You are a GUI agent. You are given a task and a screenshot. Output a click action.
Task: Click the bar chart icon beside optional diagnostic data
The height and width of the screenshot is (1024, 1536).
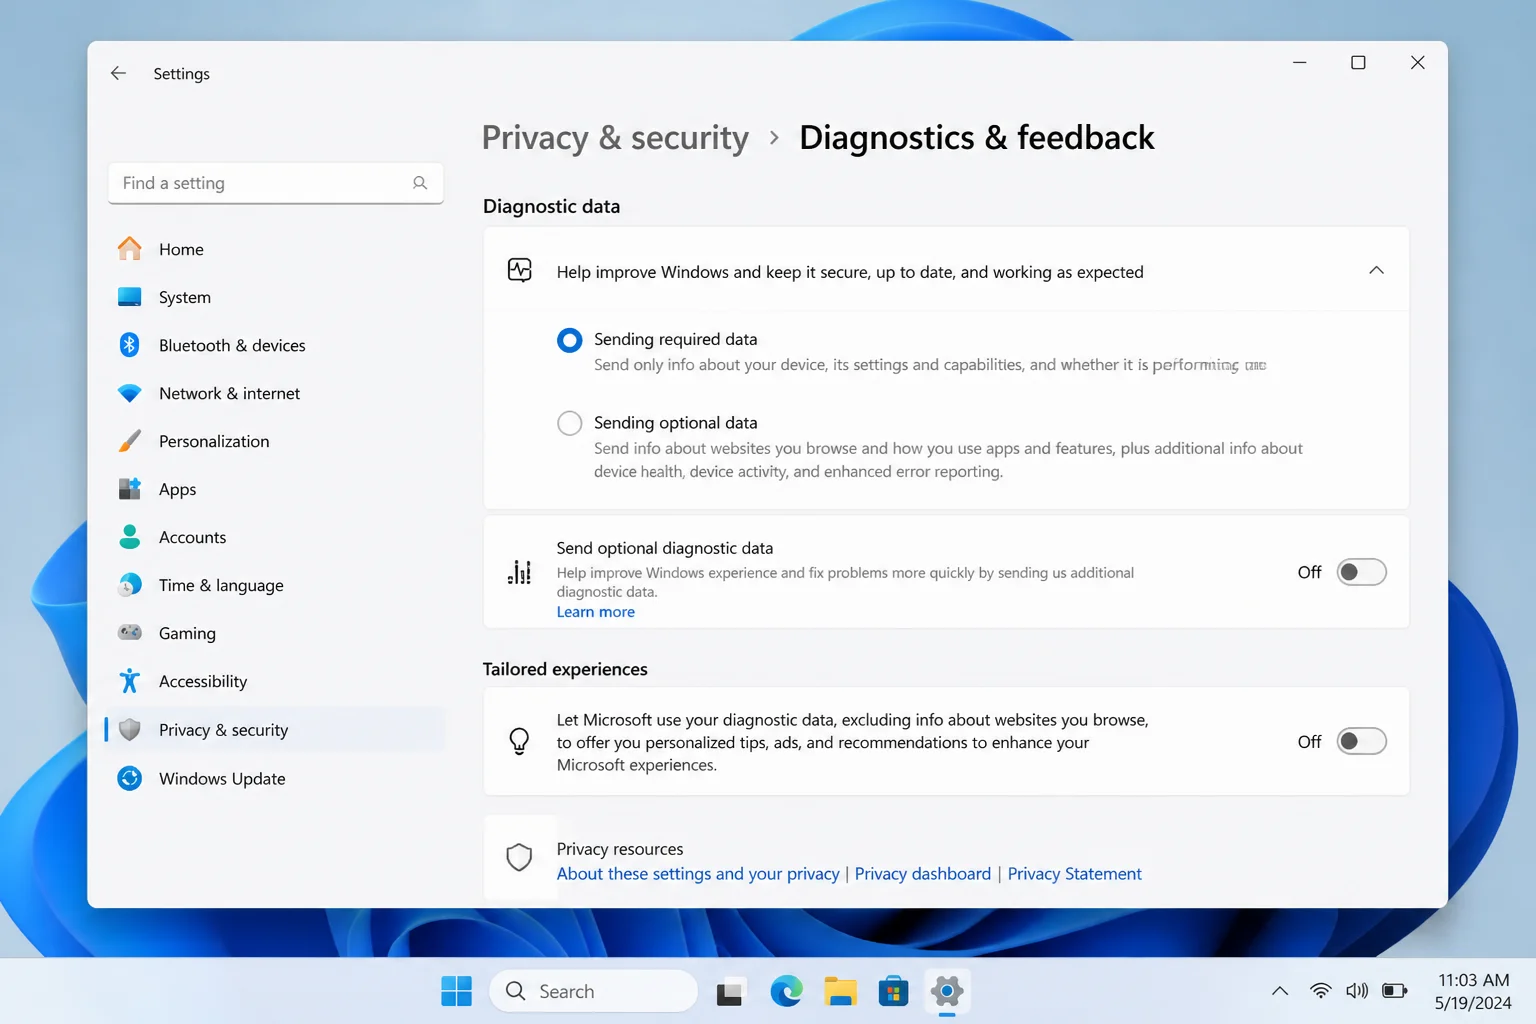(x=519, y=572)
